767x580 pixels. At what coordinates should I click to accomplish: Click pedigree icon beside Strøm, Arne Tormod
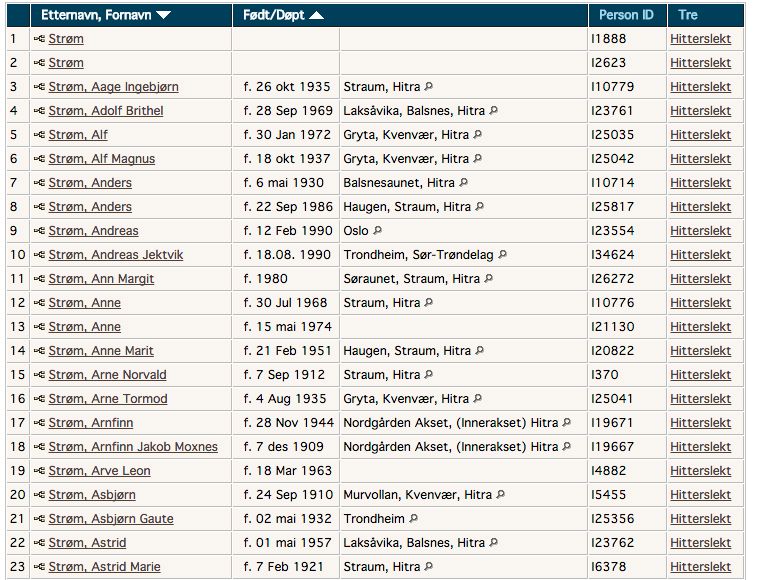point(39,399)
